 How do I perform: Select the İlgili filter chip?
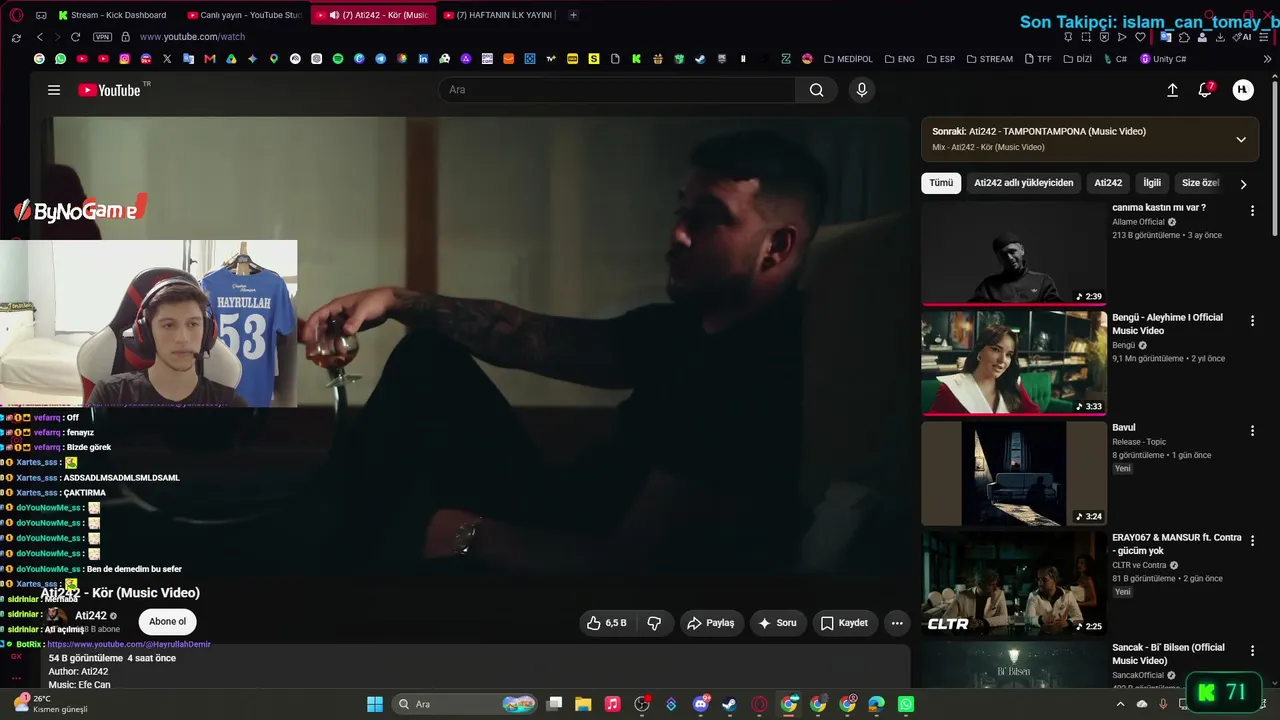click(1152, 183)
